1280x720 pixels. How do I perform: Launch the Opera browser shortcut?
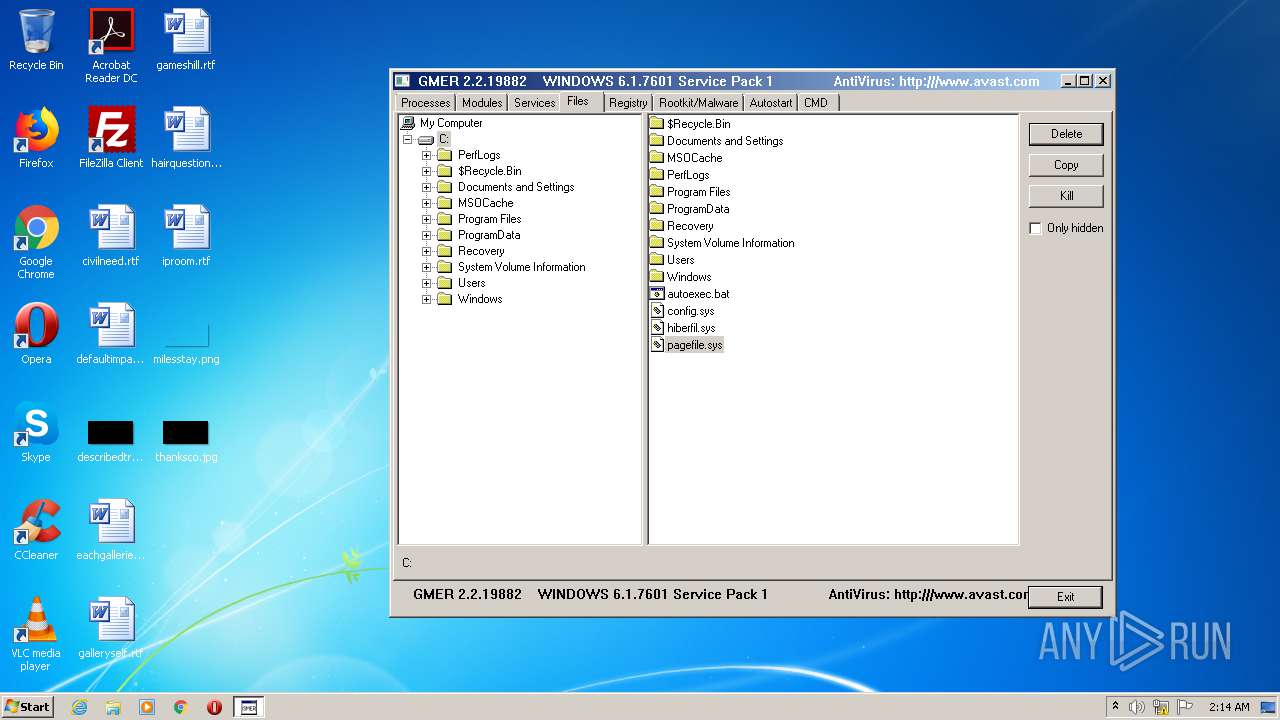tap(36, 334)
